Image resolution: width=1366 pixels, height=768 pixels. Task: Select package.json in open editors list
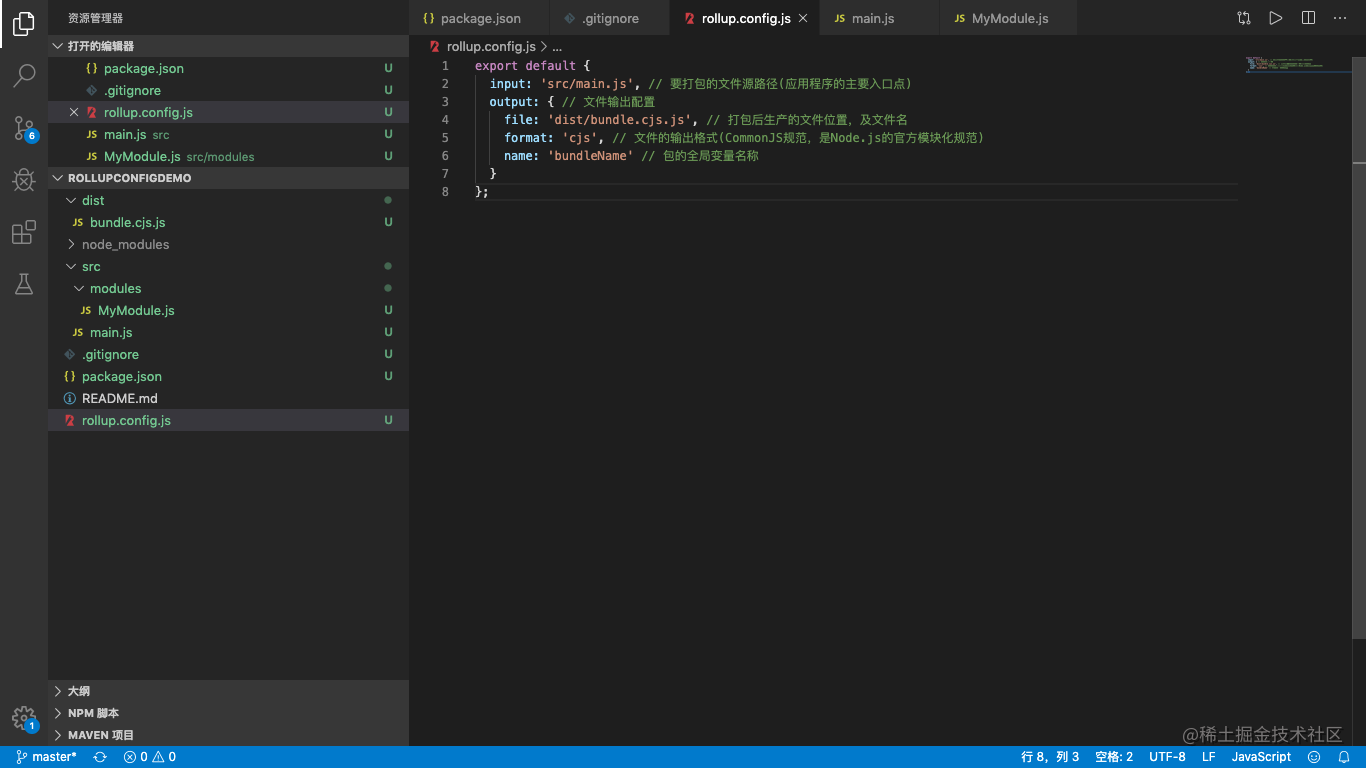228,68
